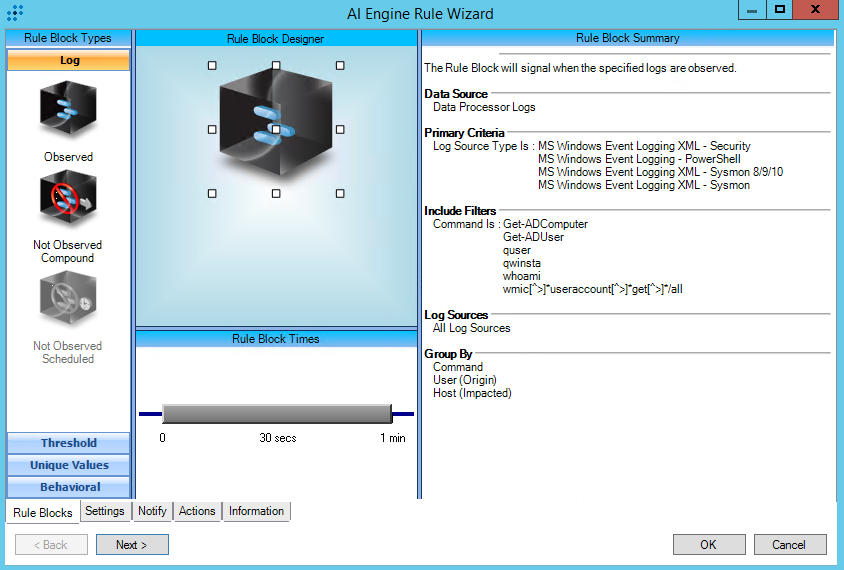Screen dimensions: 844x570
Task: Click the app logo icon in title bar
Action: point(15,14)
